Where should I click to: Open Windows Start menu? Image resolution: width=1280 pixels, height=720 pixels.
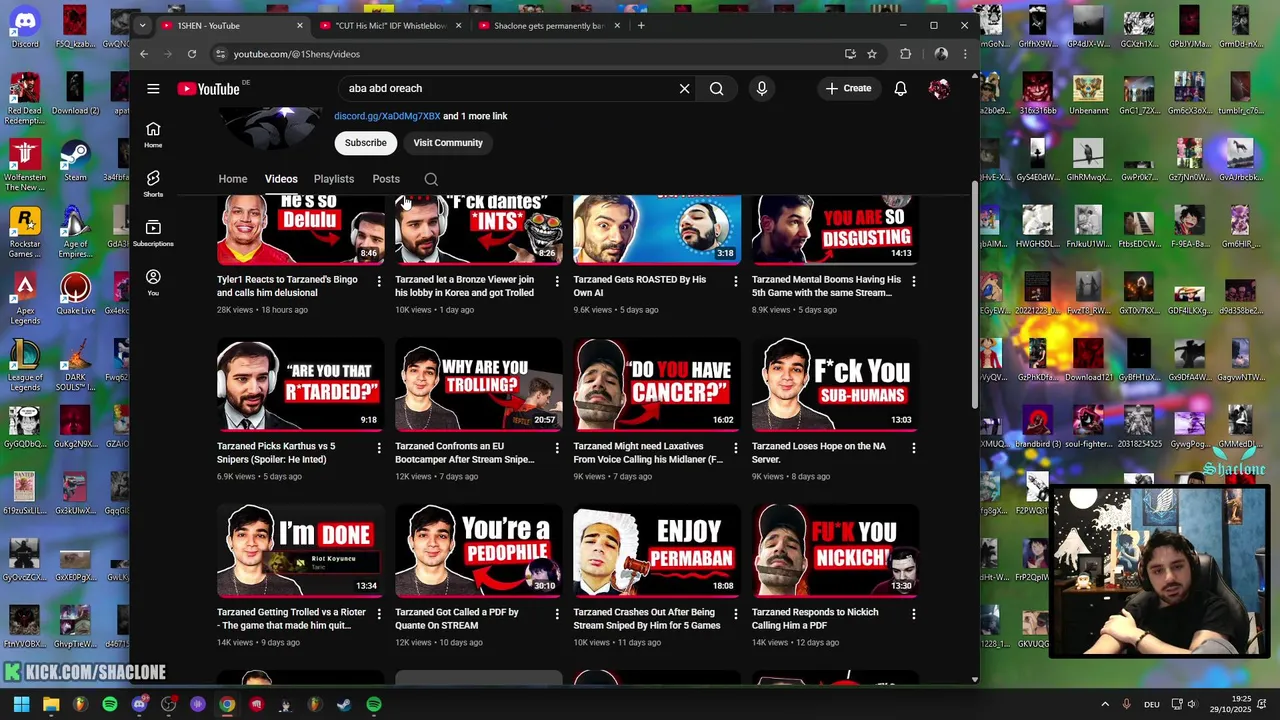pos(21,704)
